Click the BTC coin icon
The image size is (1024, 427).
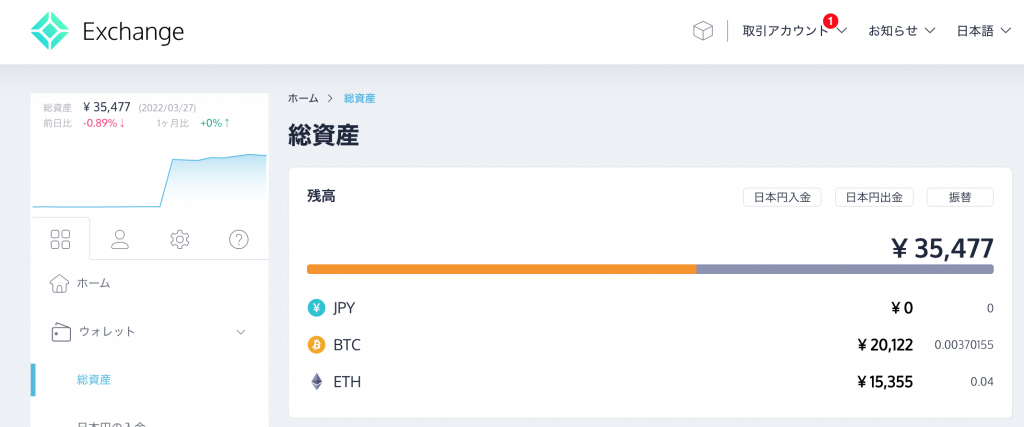point(316,345)
